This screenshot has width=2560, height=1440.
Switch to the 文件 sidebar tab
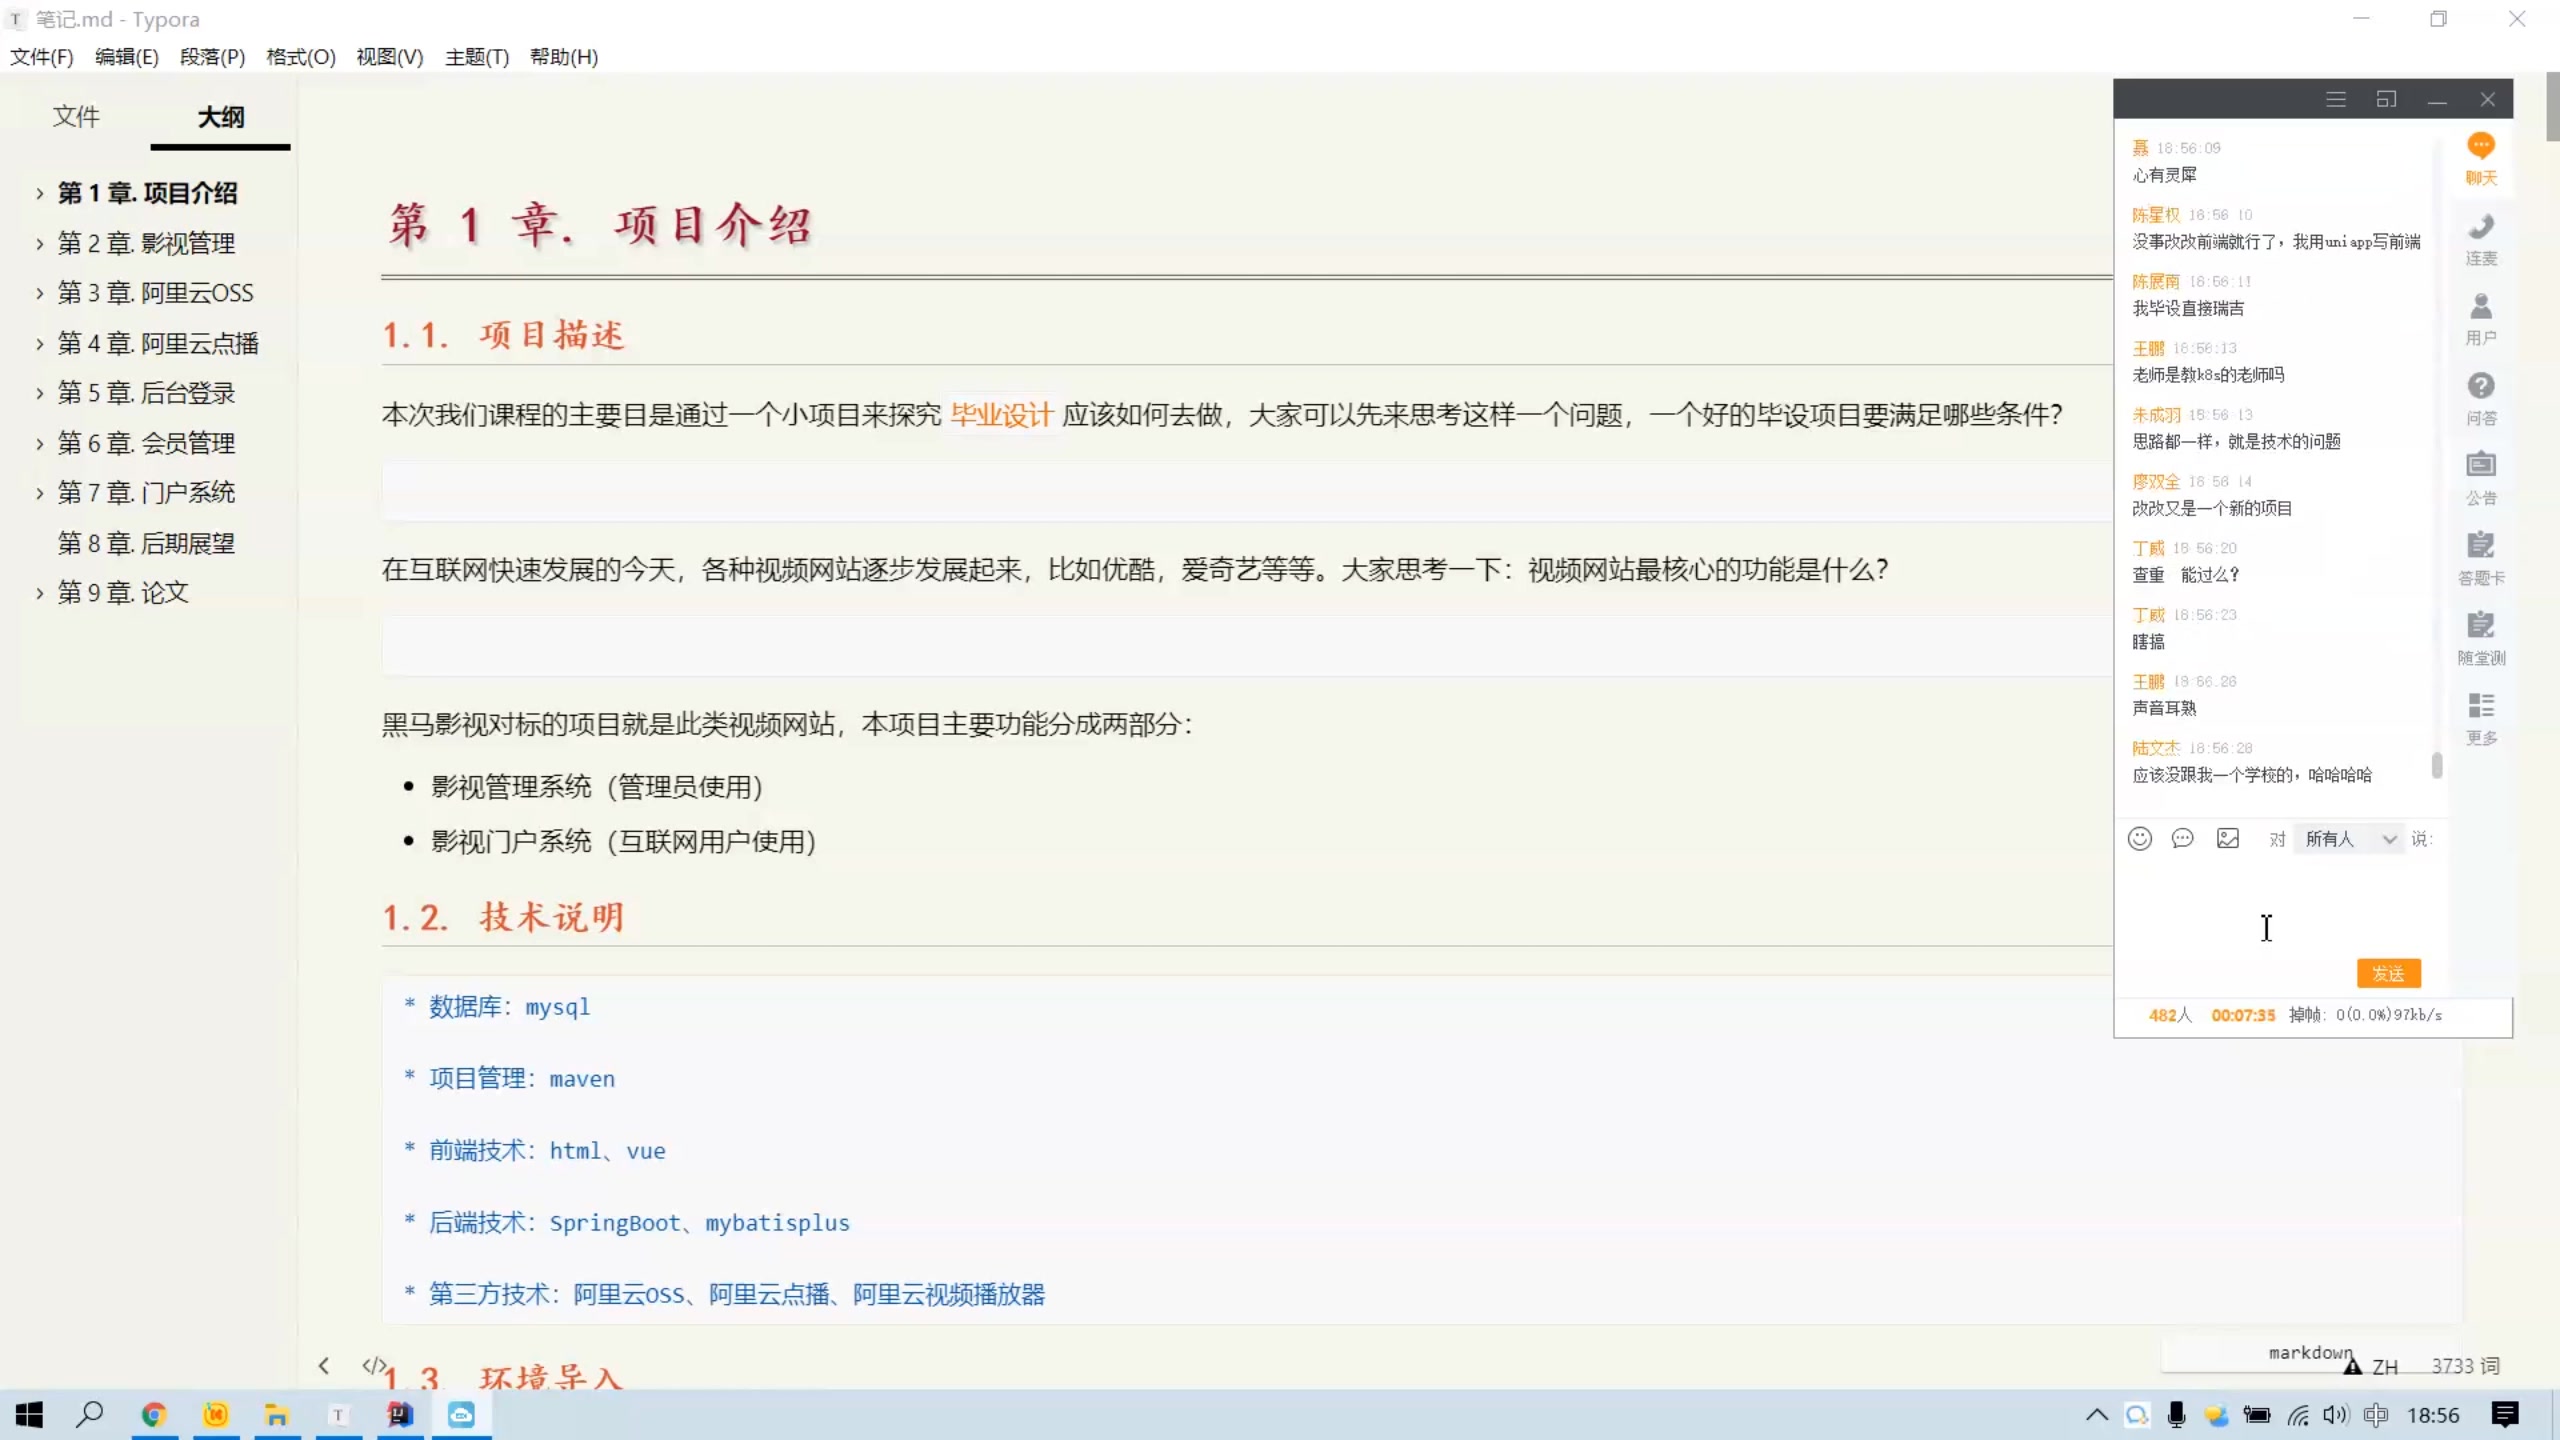click(76, 117)
